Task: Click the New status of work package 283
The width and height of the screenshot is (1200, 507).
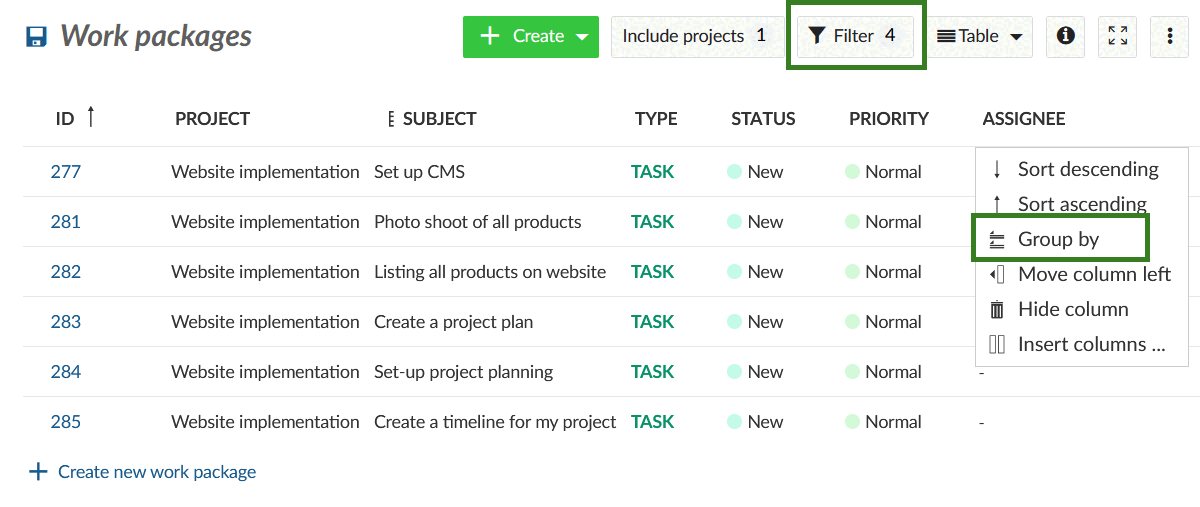Action: [x=765, y=322]
